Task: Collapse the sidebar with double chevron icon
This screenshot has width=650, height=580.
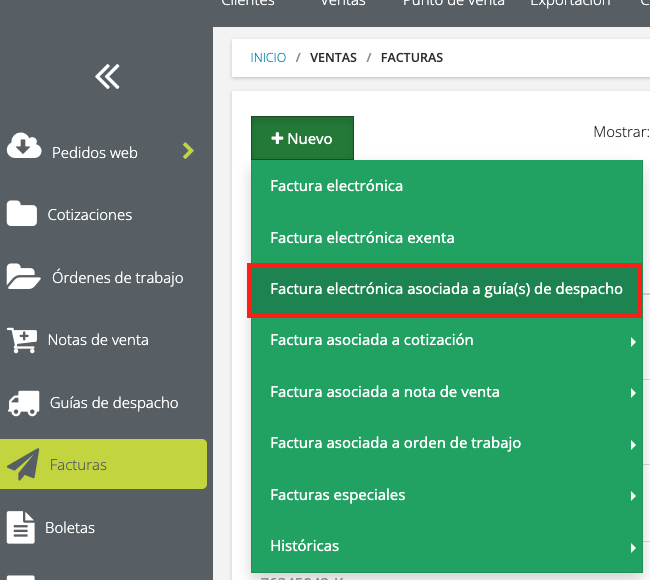Action: coord(107,76)
